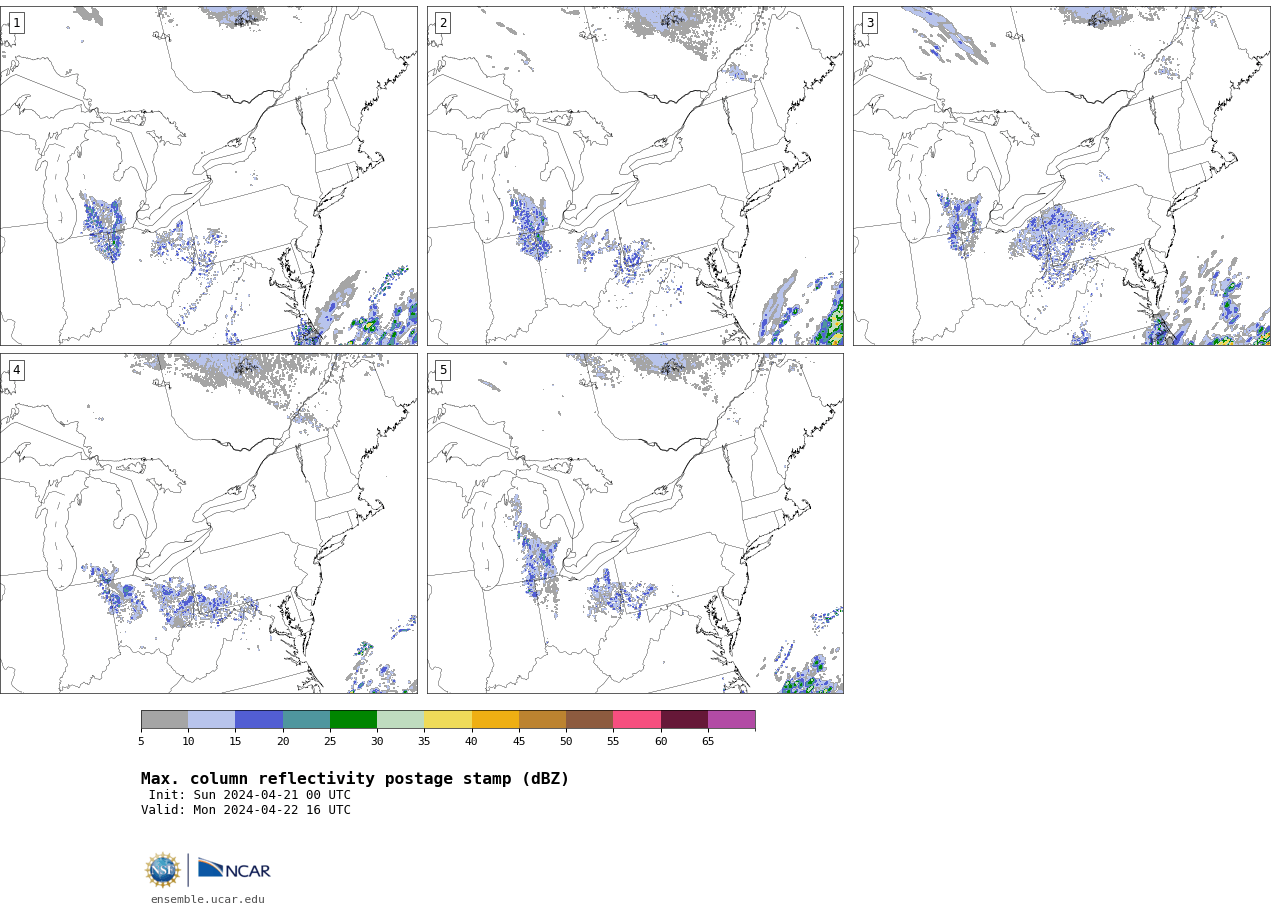Screen dimensions: 1280x910
Task: Click the NCAR logo
Action: 234,869
